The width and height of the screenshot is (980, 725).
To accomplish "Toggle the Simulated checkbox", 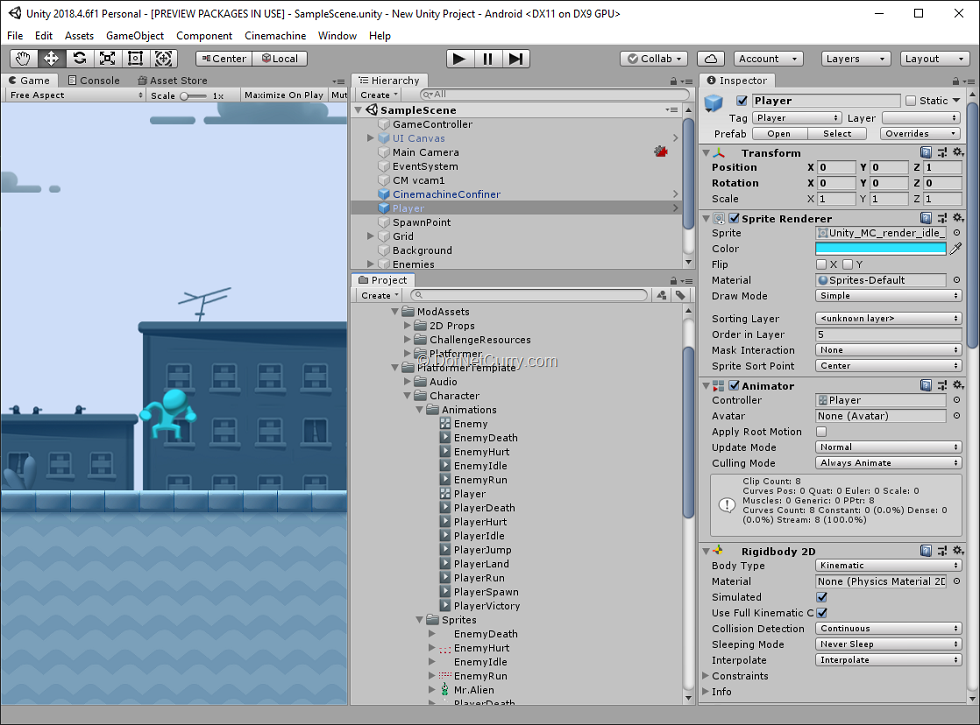I will coord(821,597).
